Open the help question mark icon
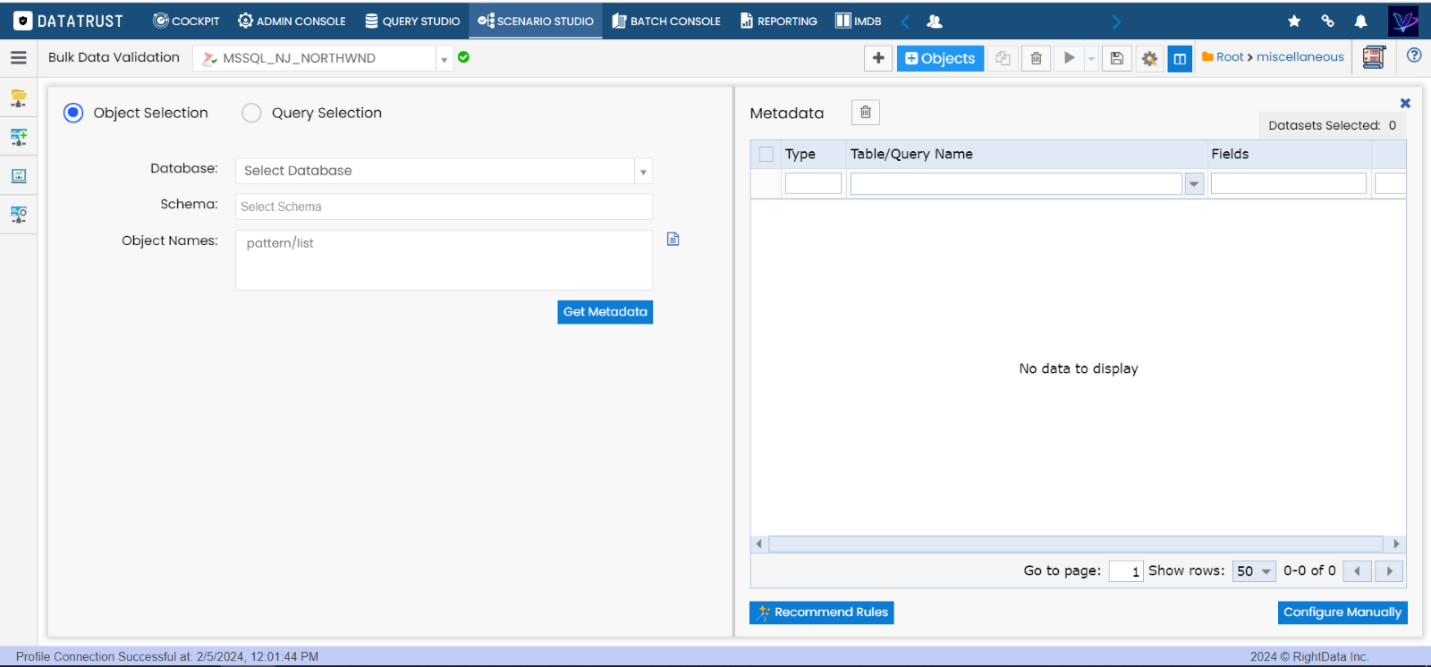 tap(1413, 56)
